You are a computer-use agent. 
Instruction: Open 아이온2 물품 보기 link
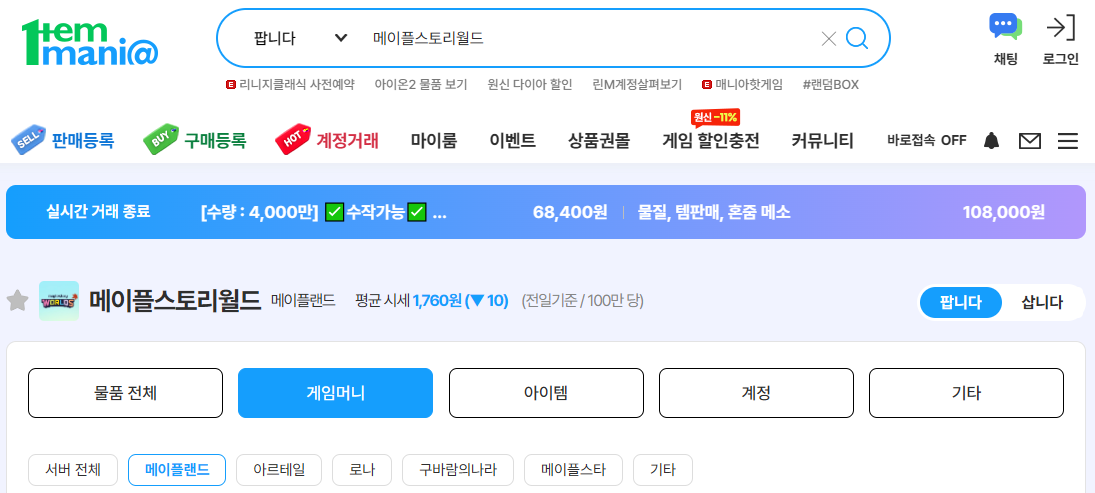coord(420,84)
